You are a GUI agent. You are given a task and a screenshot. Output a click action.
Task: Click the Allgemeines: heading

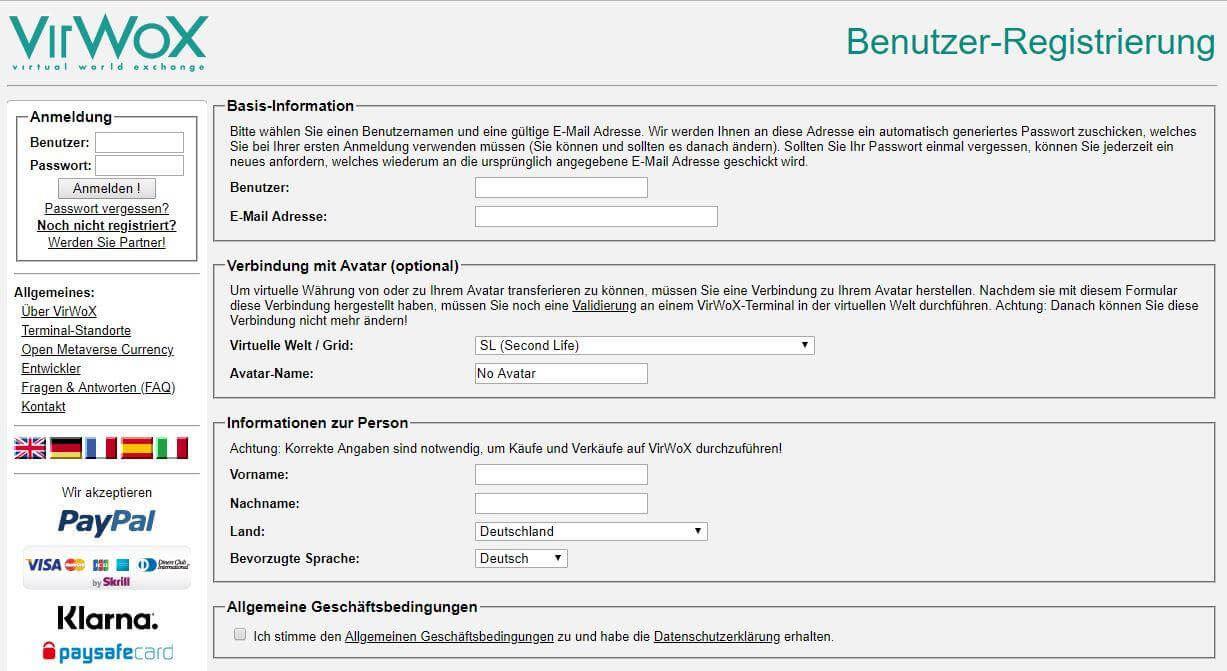click(x=54, y=292)
